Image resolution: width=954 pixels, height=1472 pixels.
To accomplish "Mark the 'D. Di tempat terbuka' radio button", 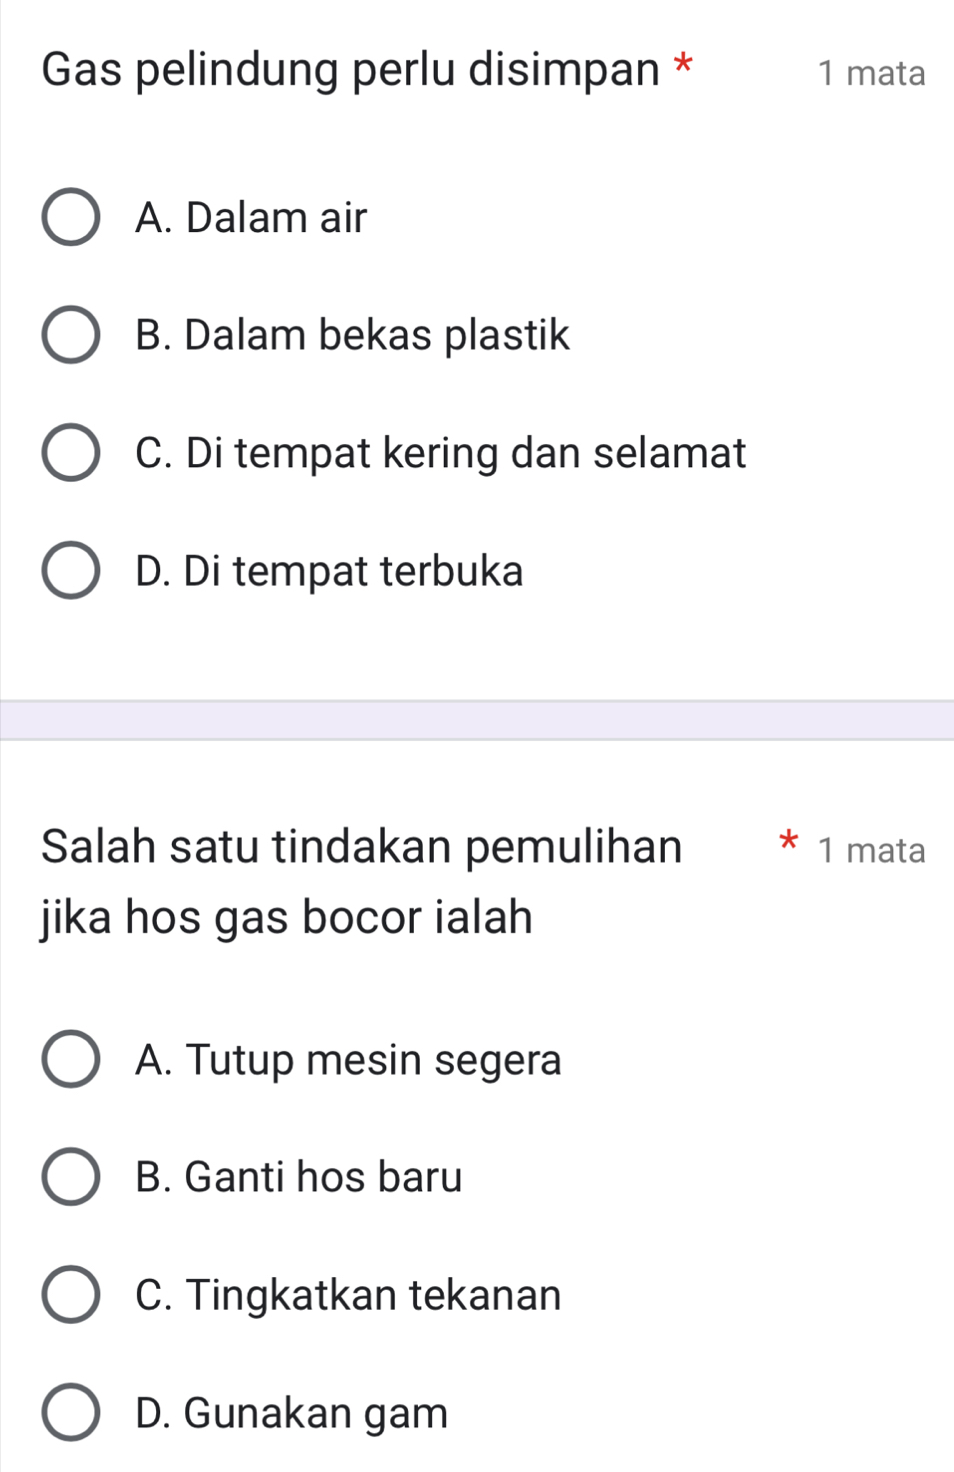I will pyautogui.click(x=70, y=571).
